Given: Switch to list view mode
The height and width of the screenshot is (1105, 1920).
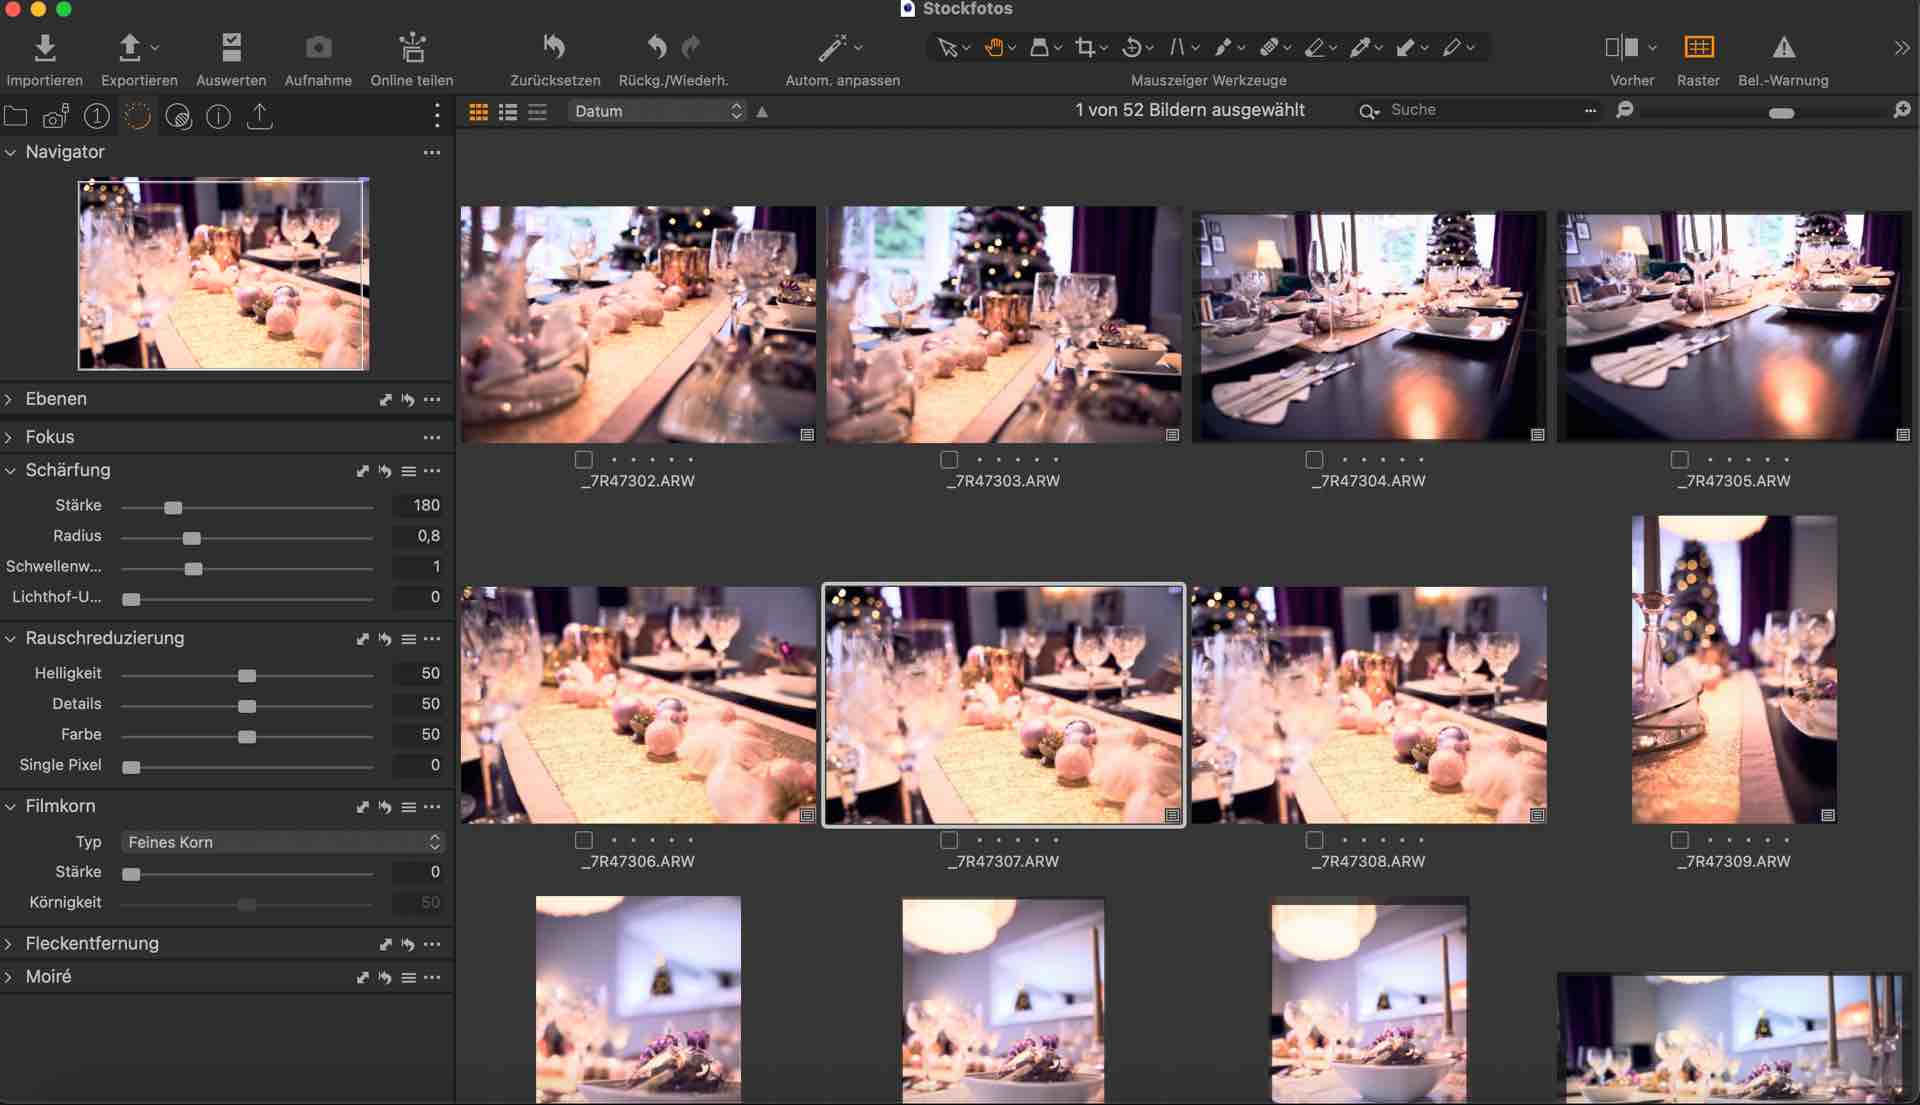Looking at the screenshot, I should coord(508,112).
